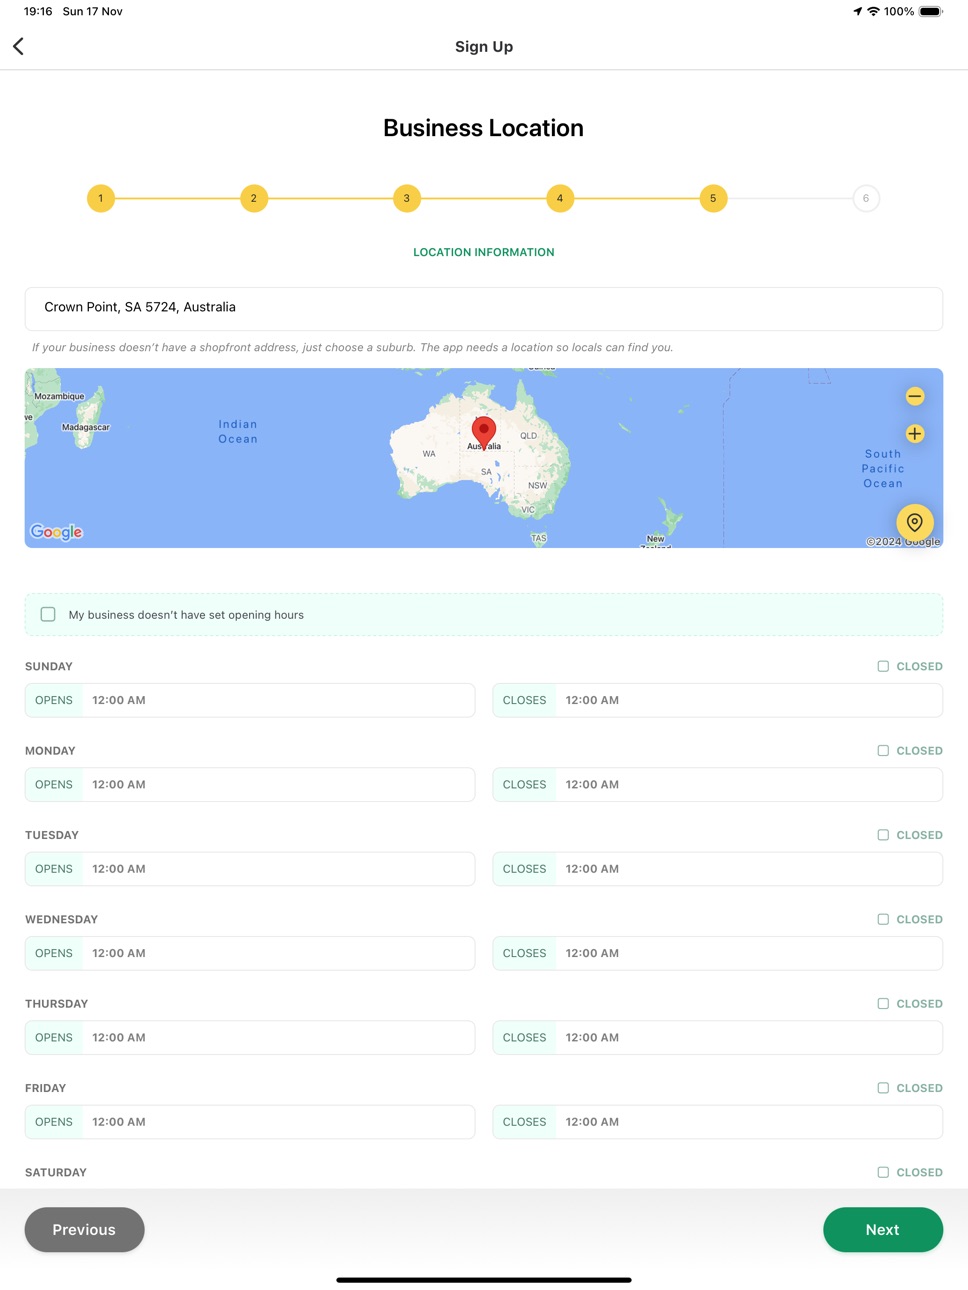Mark Monday as CLOSED
968x1290 pixels.
point(883,750)
